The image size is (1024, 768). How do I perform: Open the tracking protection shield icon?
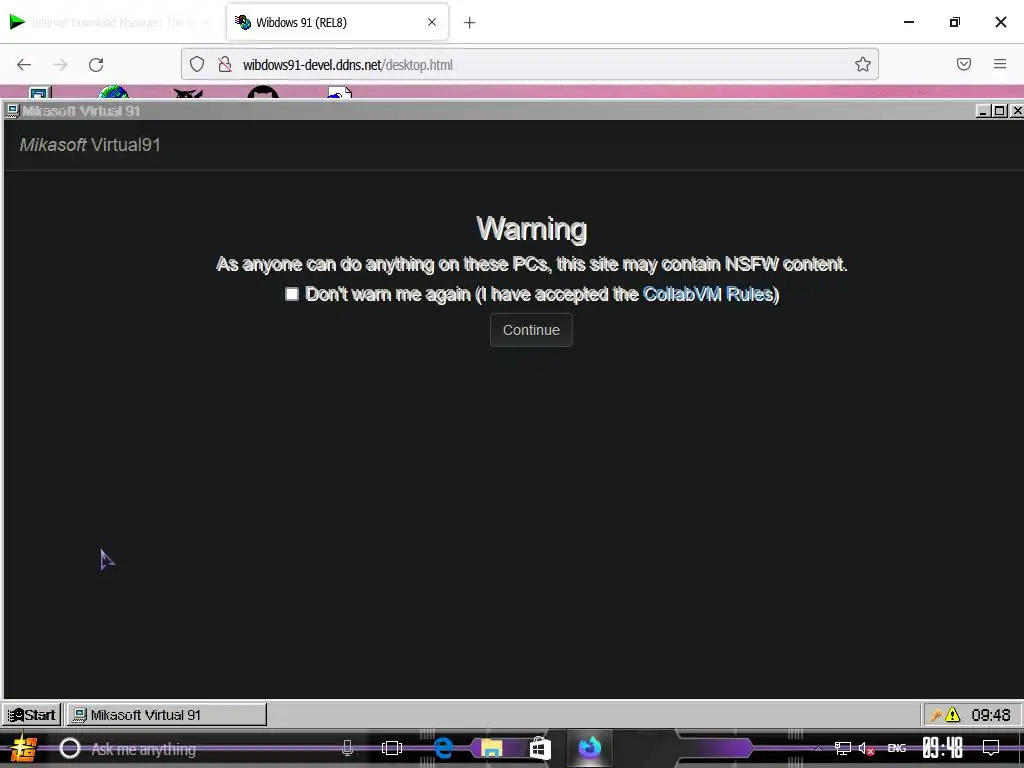point(197,64)
